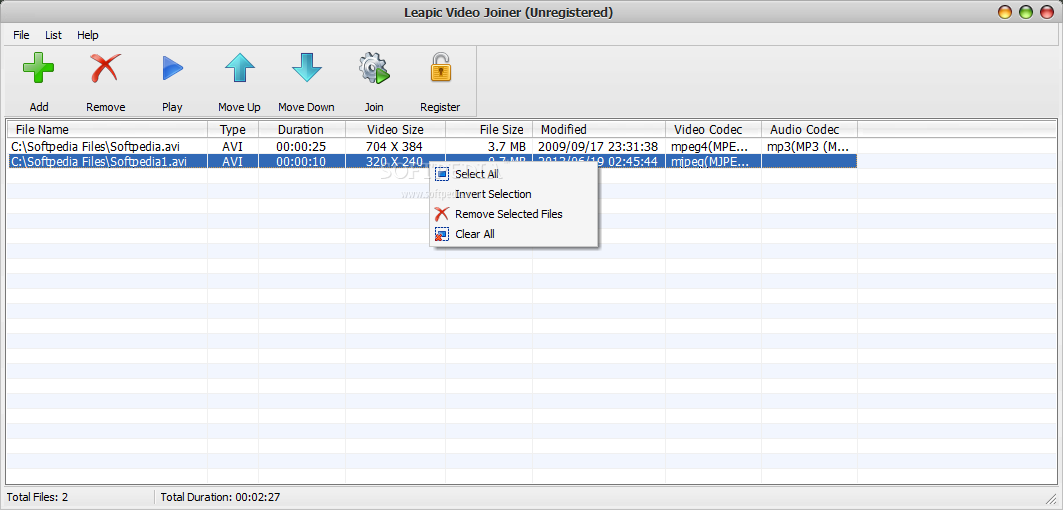Sort by the Video Size column header

pyautogui.click(x=395, y=130)
